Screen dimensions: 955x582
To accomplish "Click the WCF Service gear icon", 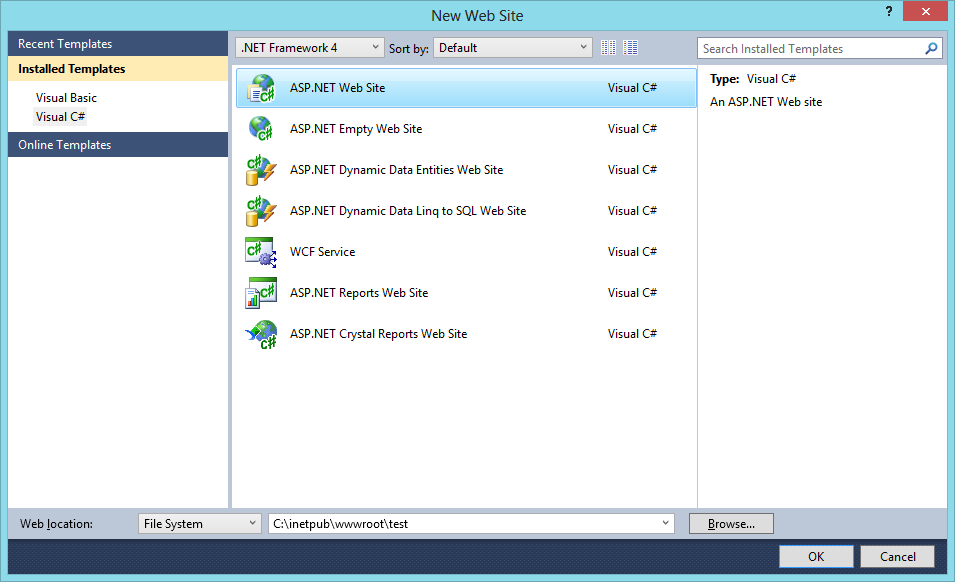I will pyautogui.click(x=261, y=252).
